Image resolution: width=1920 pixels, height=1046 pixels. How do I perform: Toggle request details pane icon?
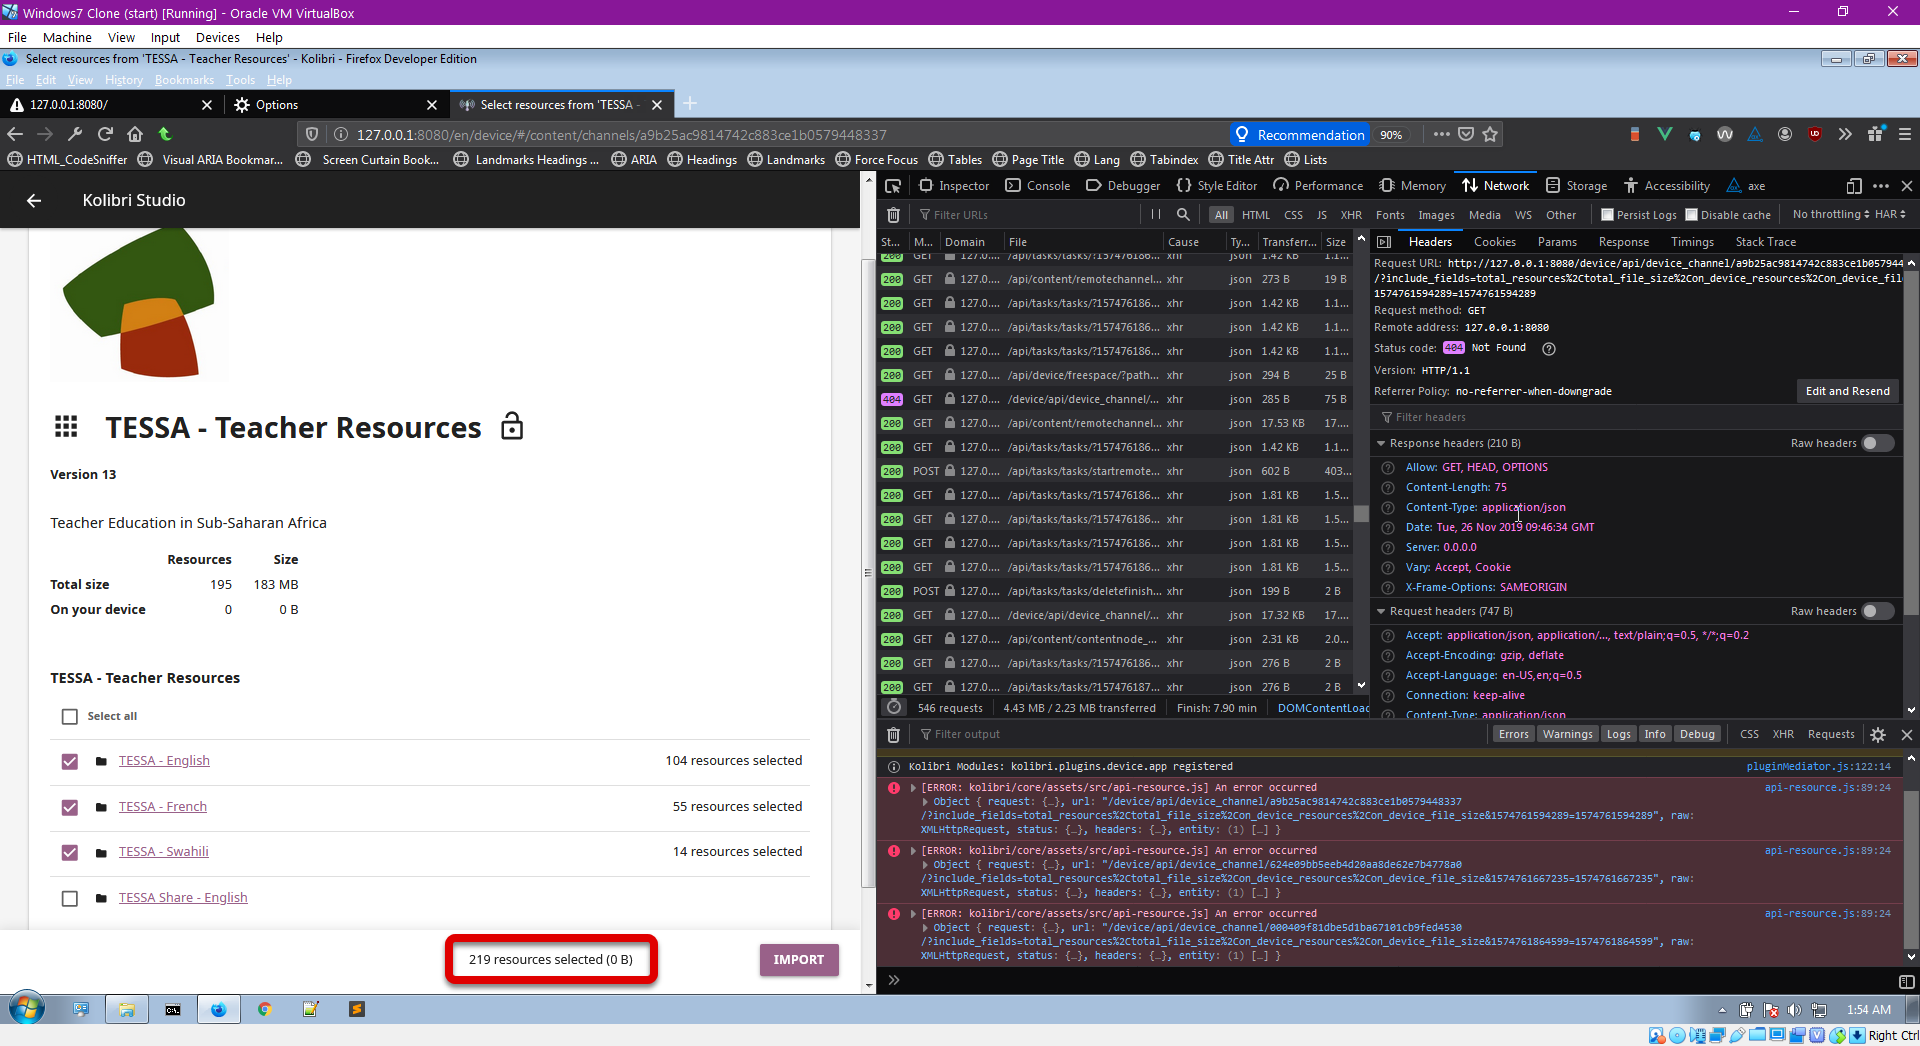1384,242
